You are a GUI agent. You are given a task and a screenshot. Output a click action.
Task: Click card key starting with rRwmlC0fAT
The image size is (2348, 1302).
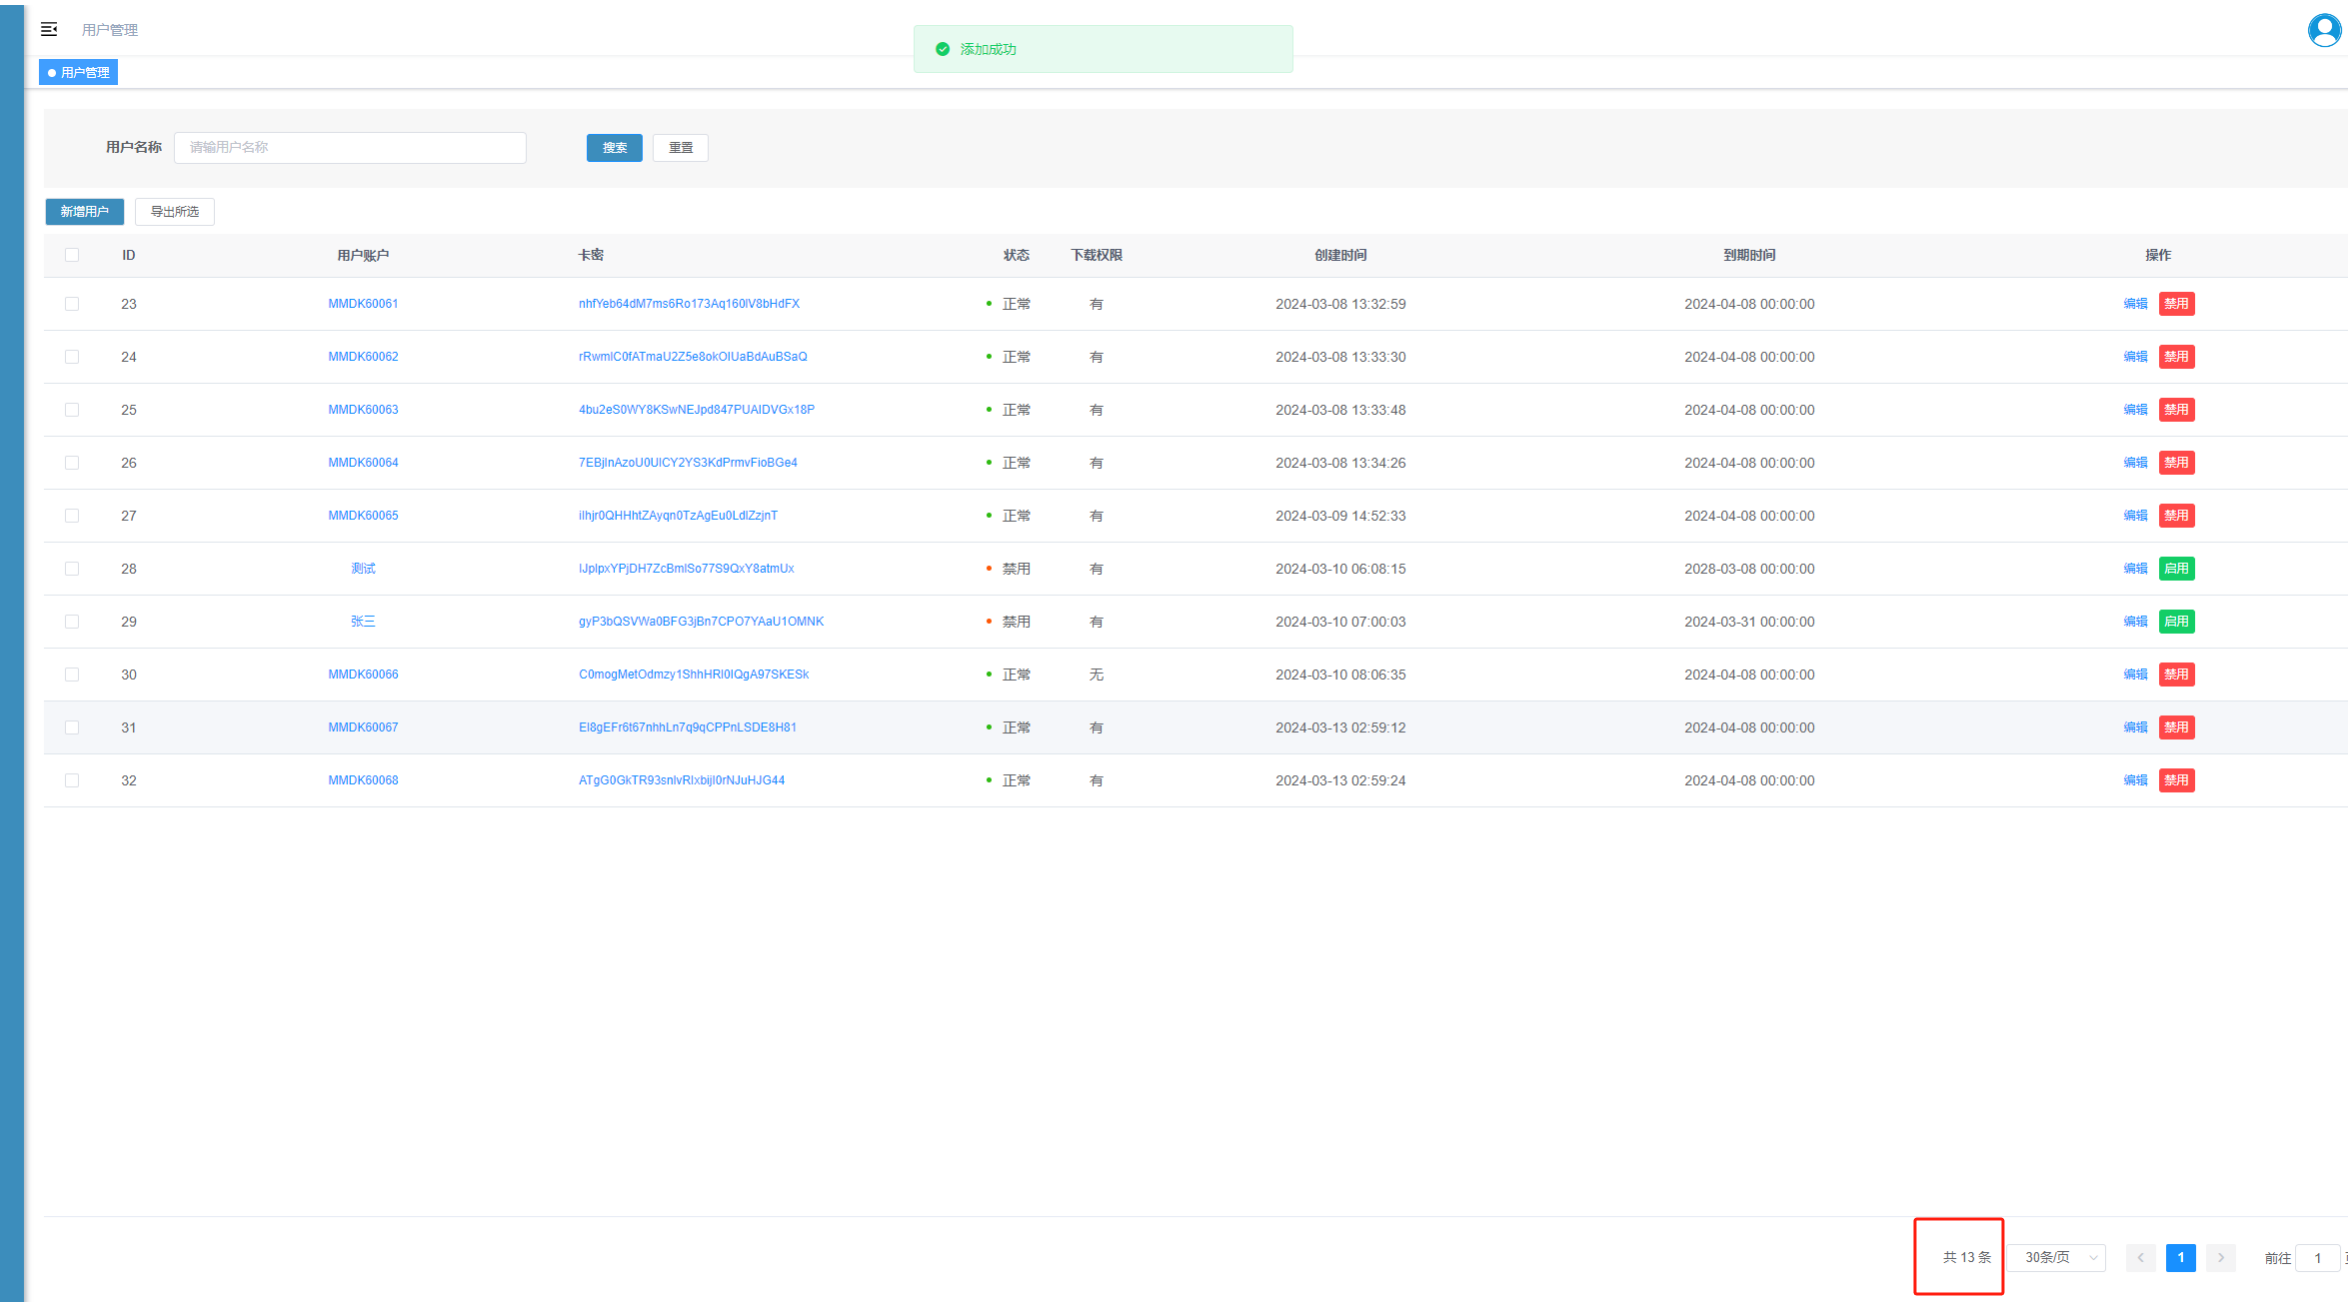(x=693, y=357)
